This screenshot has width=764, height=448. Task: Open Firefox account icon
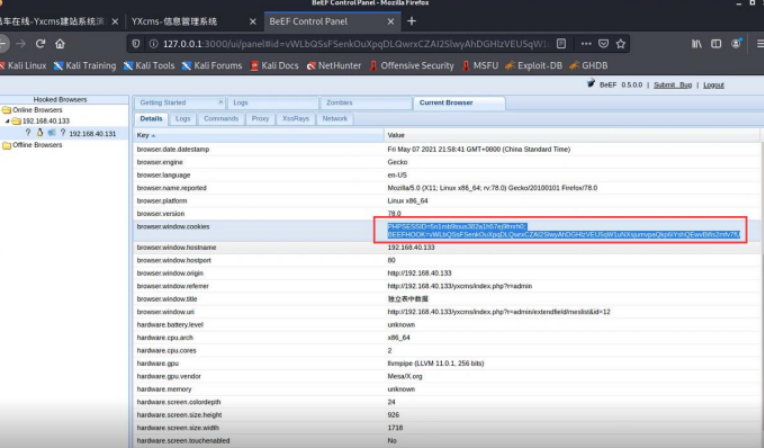(736, 44)
